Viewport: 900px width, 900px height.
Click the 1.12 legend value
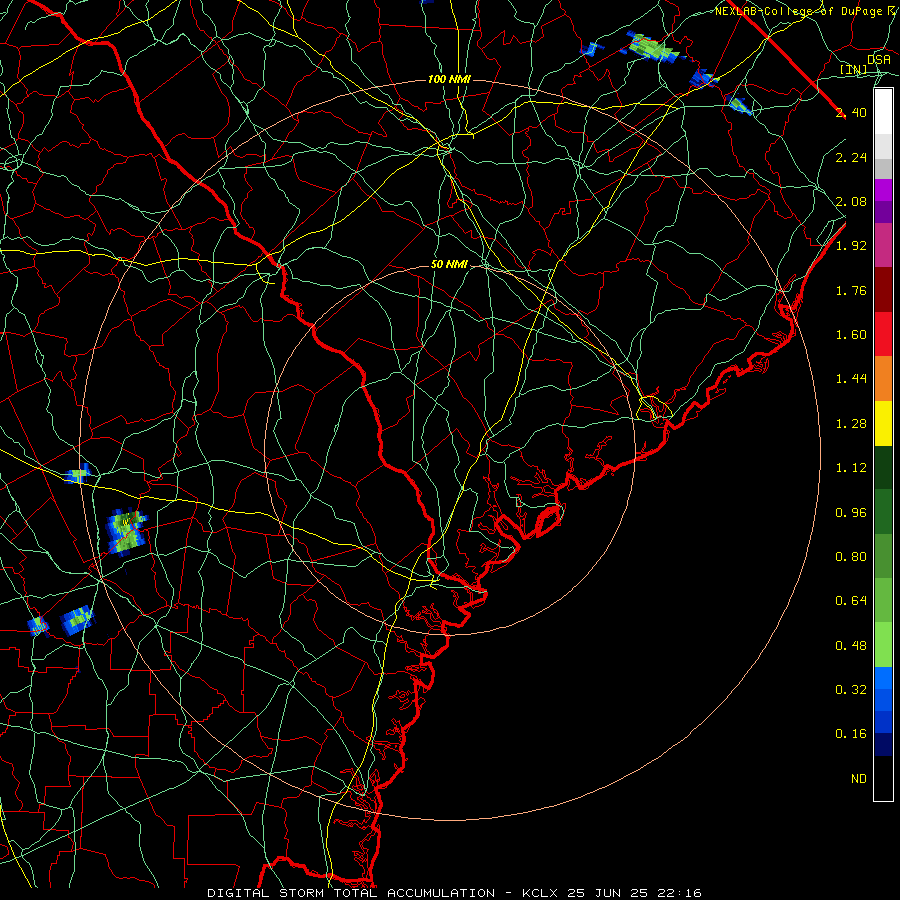point(851,468)
